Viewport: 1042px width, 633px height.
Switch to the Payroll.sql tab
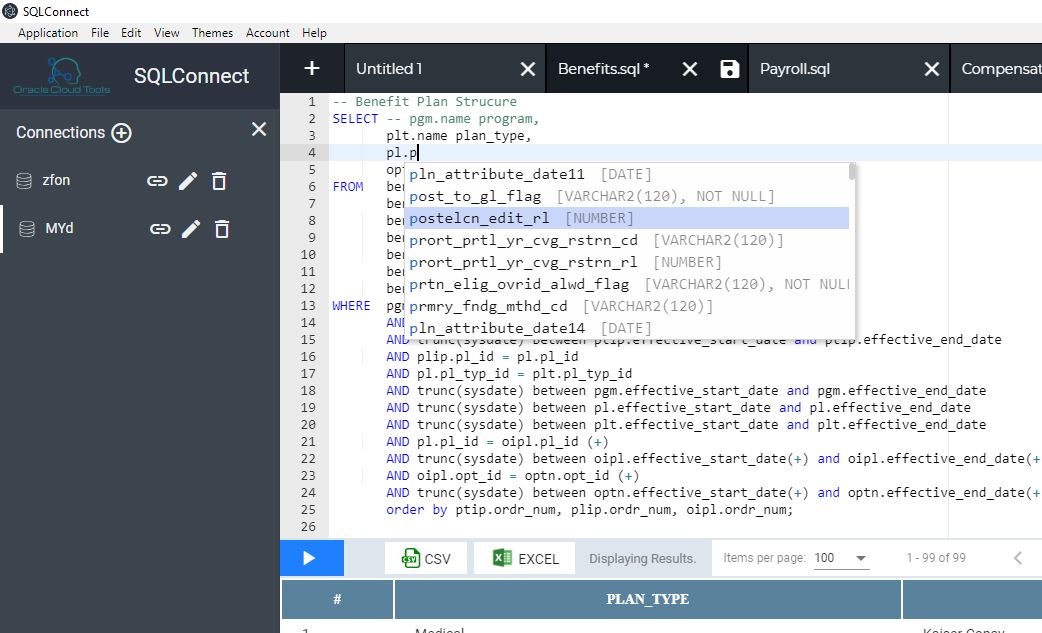pyautogui.click(x=795, y=69)
